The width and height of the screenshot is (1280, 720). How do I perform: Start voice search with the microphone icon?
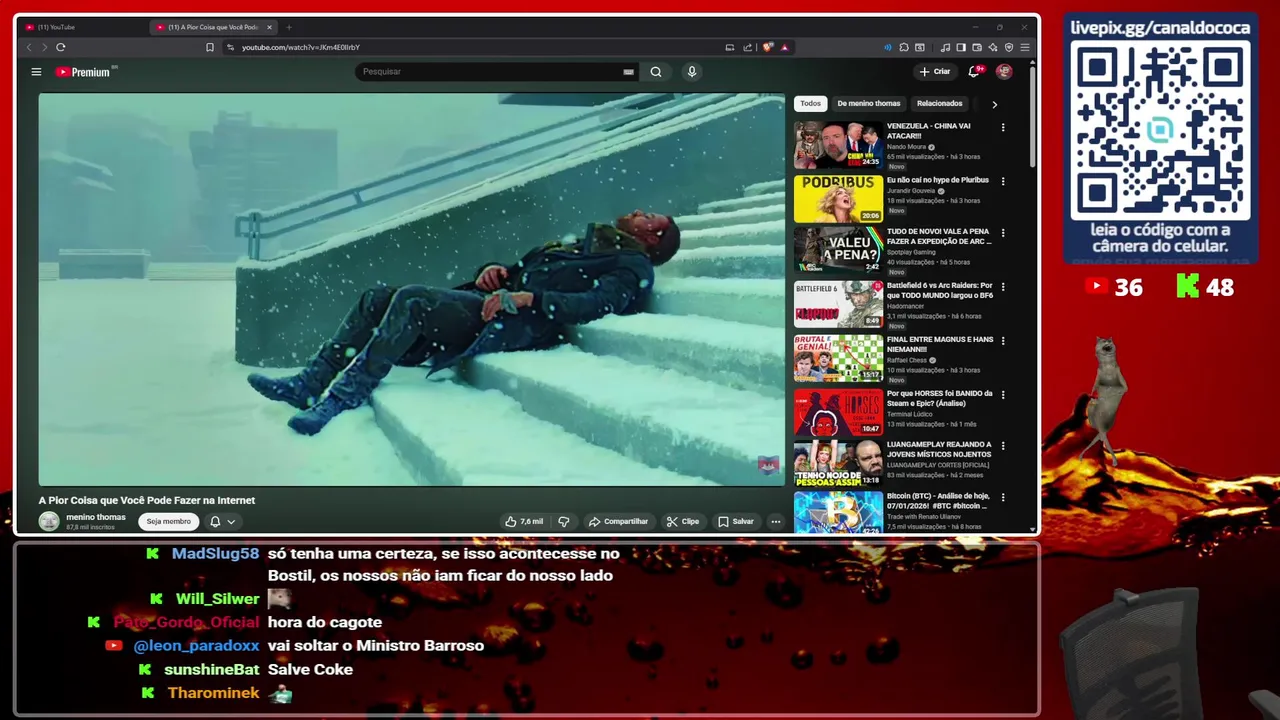pos(691,72)
